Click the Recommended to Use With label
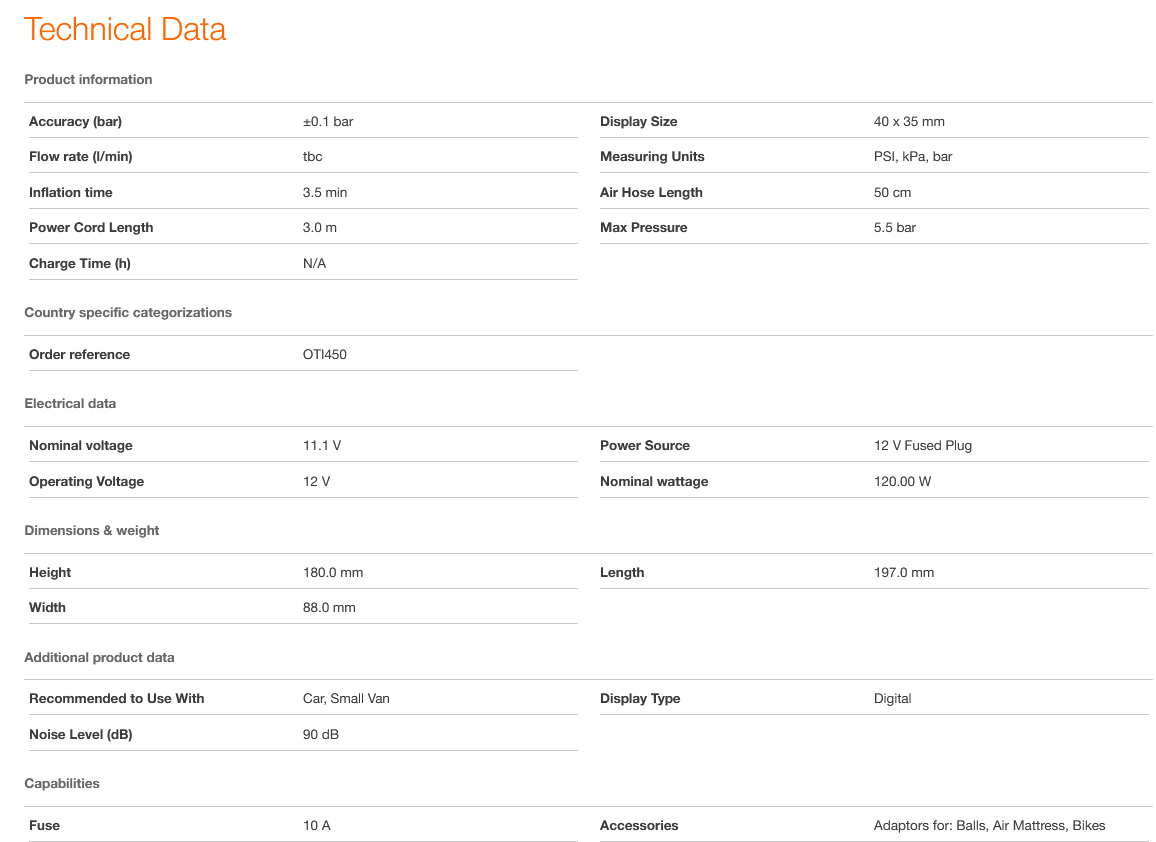Viewport: 1156px width, 842px height. tap(116, 698)
